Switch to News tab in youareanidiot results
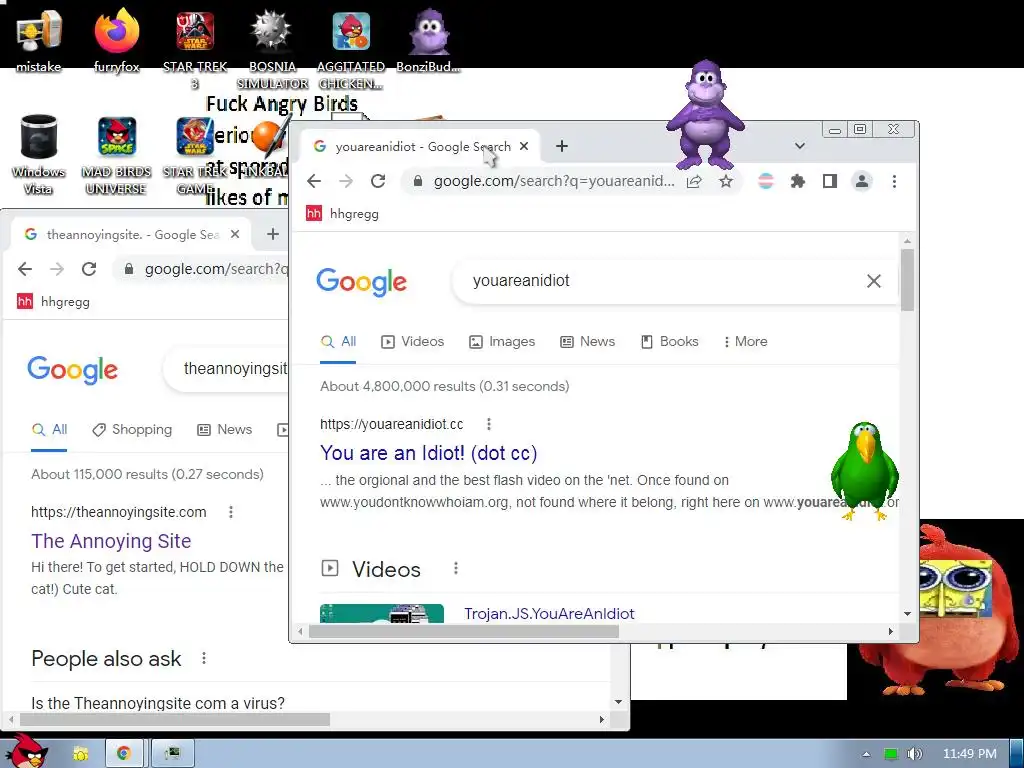 [x=588, y=342]
